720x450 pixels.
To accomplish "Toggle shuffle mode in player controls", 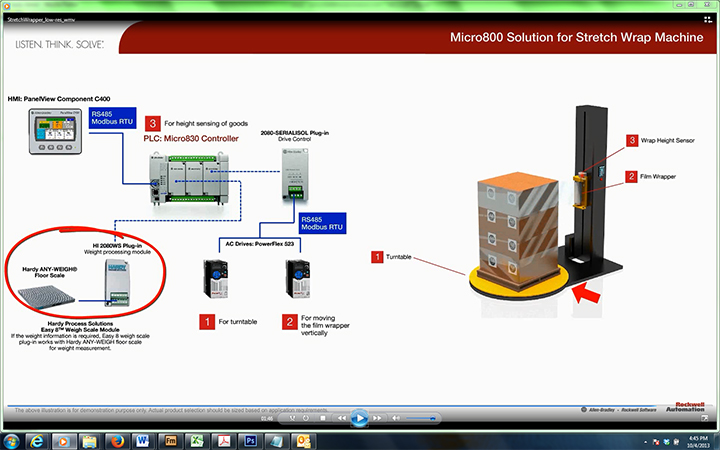I will [293, 418].
